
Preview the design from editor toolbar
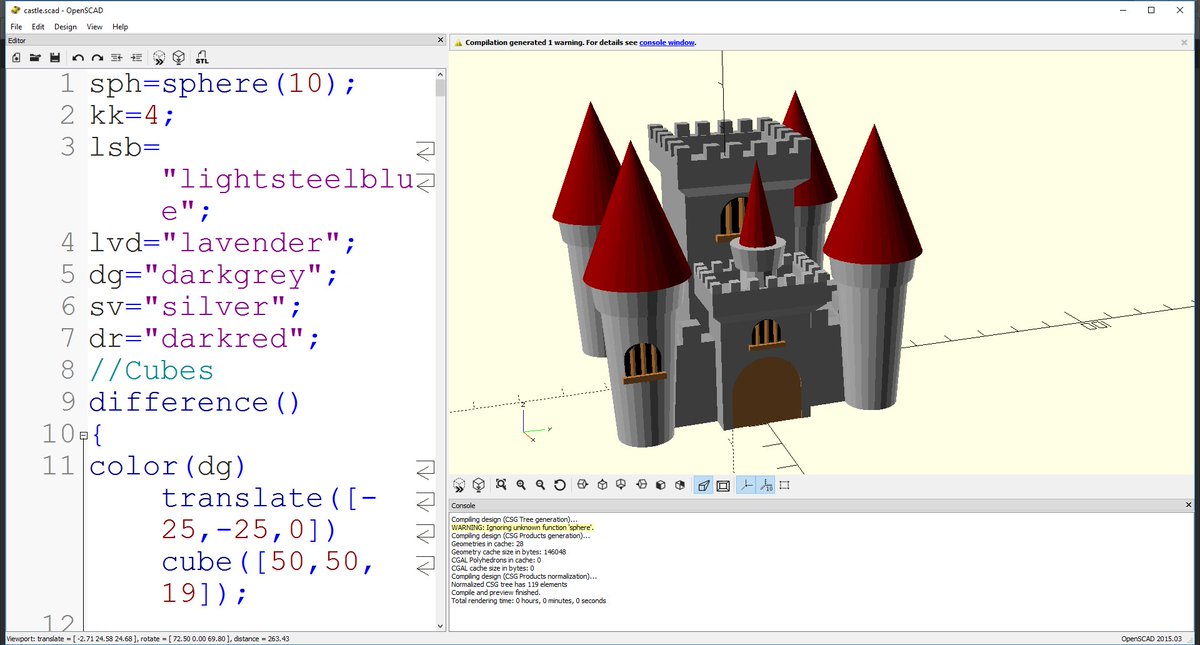pos(159,58)
